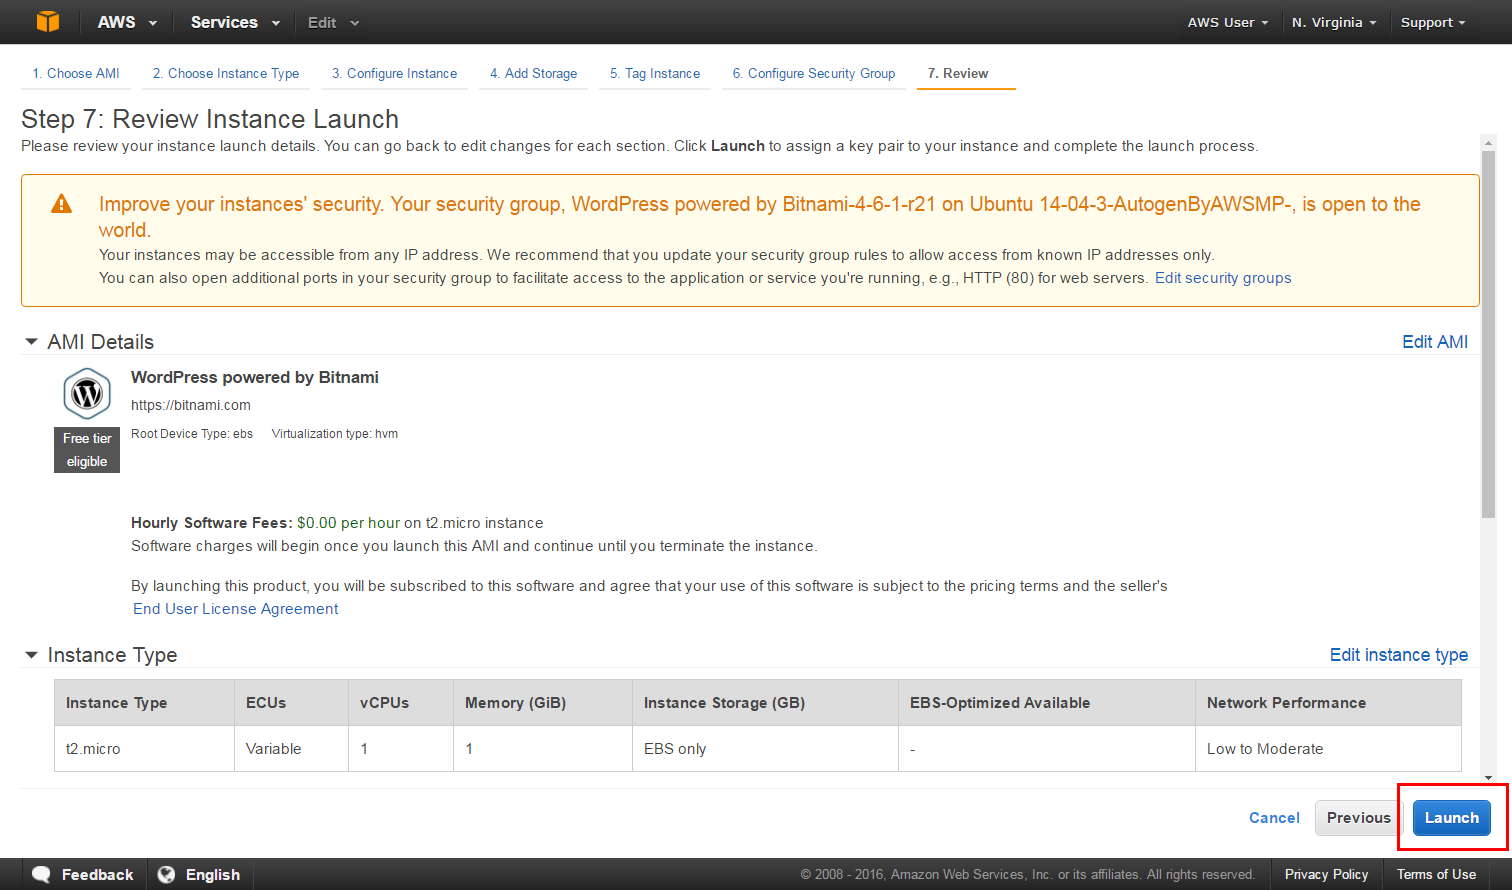Click the Launch button
The image size is (1512, 890).
click(1451, 818)
